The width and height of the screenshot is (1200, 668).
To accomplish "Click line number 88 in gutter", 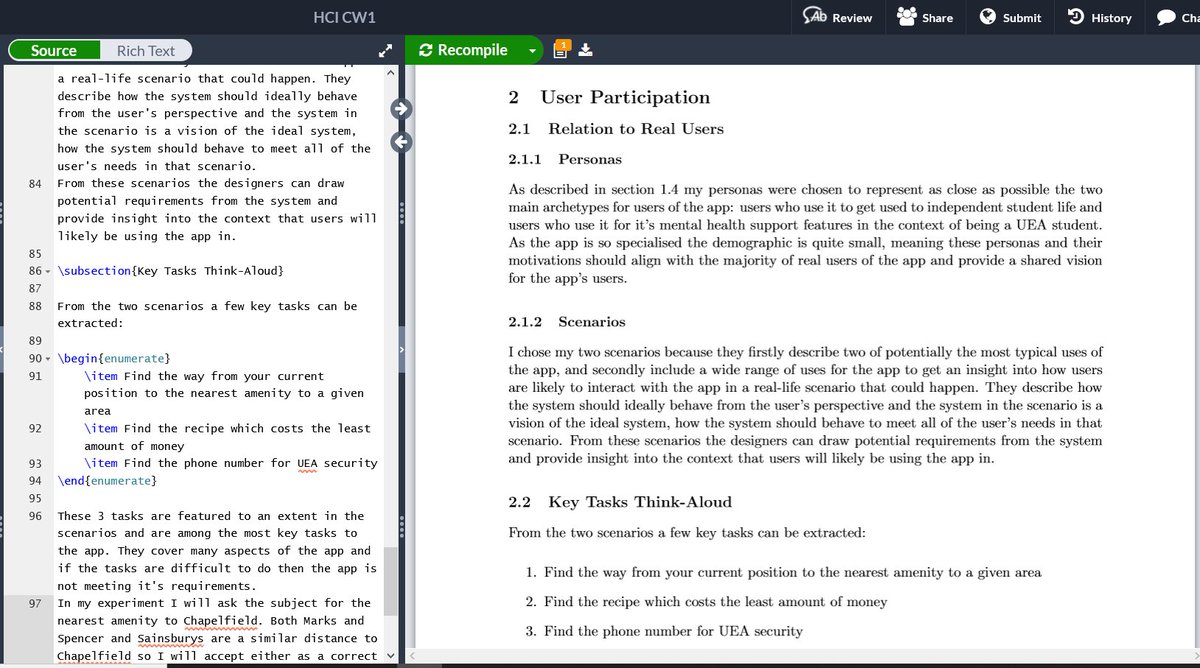I will click(x=34, y=306).
